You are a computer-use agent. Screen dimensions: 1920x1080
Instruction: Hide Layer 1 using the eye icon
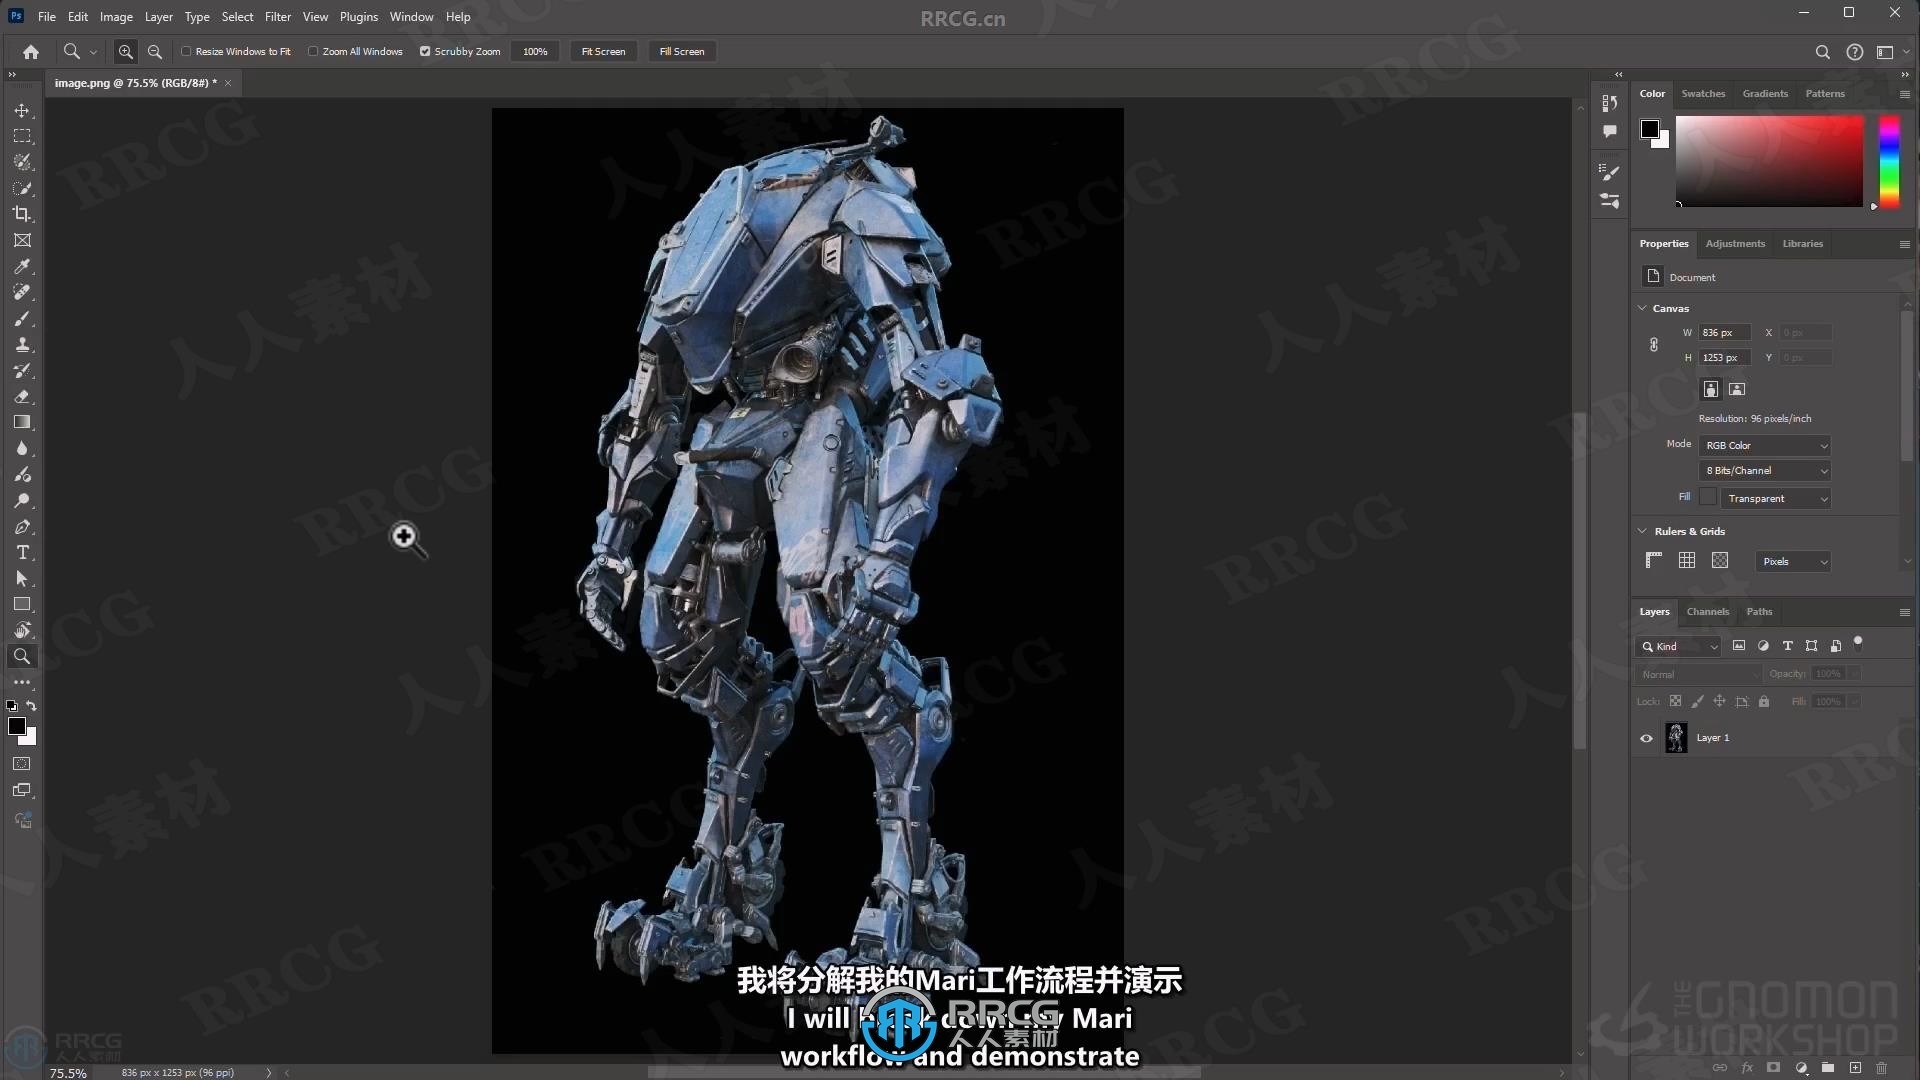(1646, 738)
